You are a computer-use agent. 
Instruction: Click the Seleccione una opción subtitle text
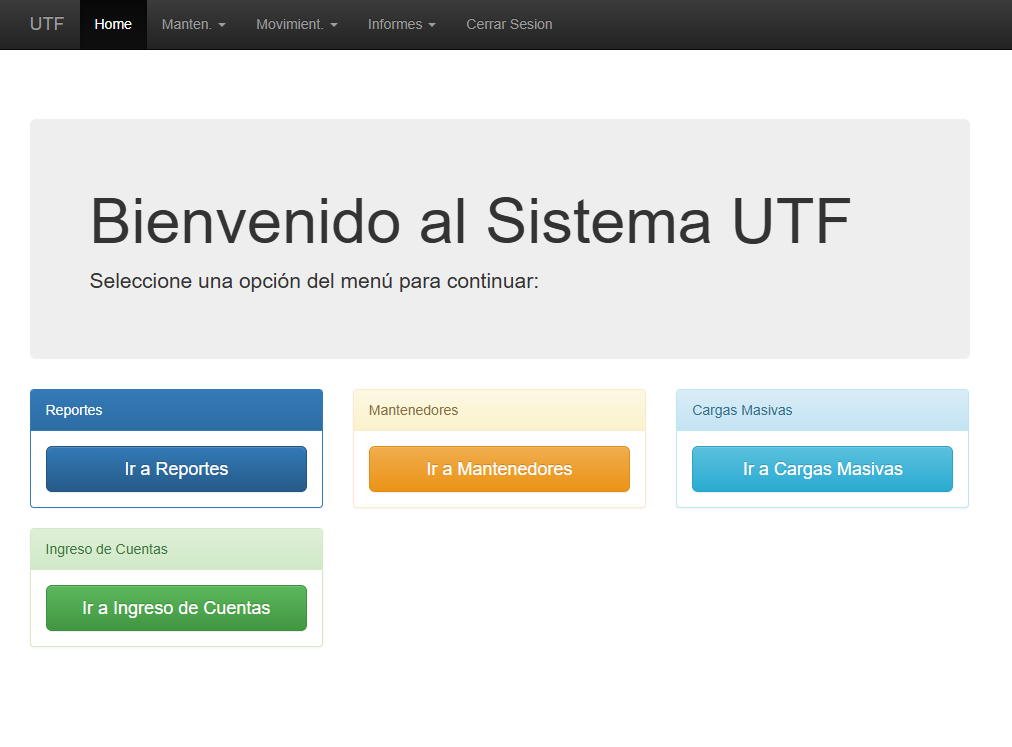coord(314,281)
